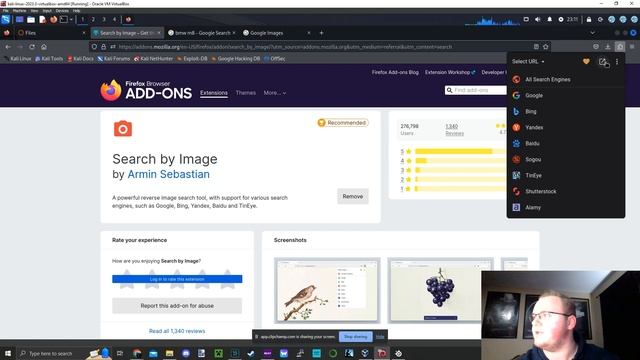Click Log in to rate this extension
The width and height of the screenshot is (640, 360).
[x=177, y=279]
